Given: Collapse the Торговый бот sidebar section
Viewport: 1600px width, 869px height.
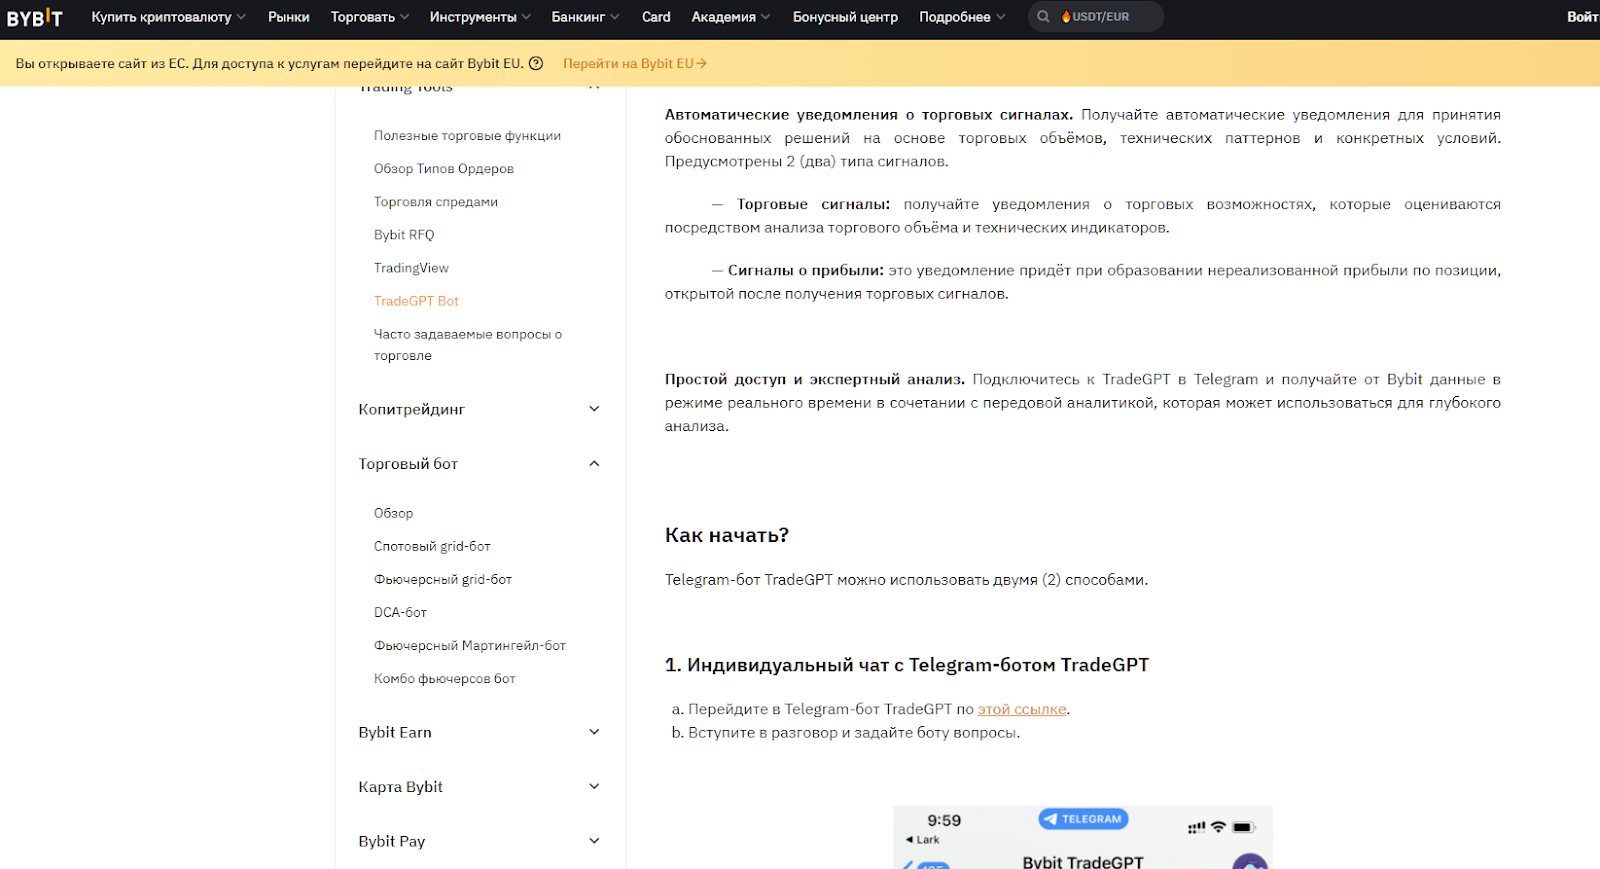Looking at the screenshot, I should [x=594, y=464].
